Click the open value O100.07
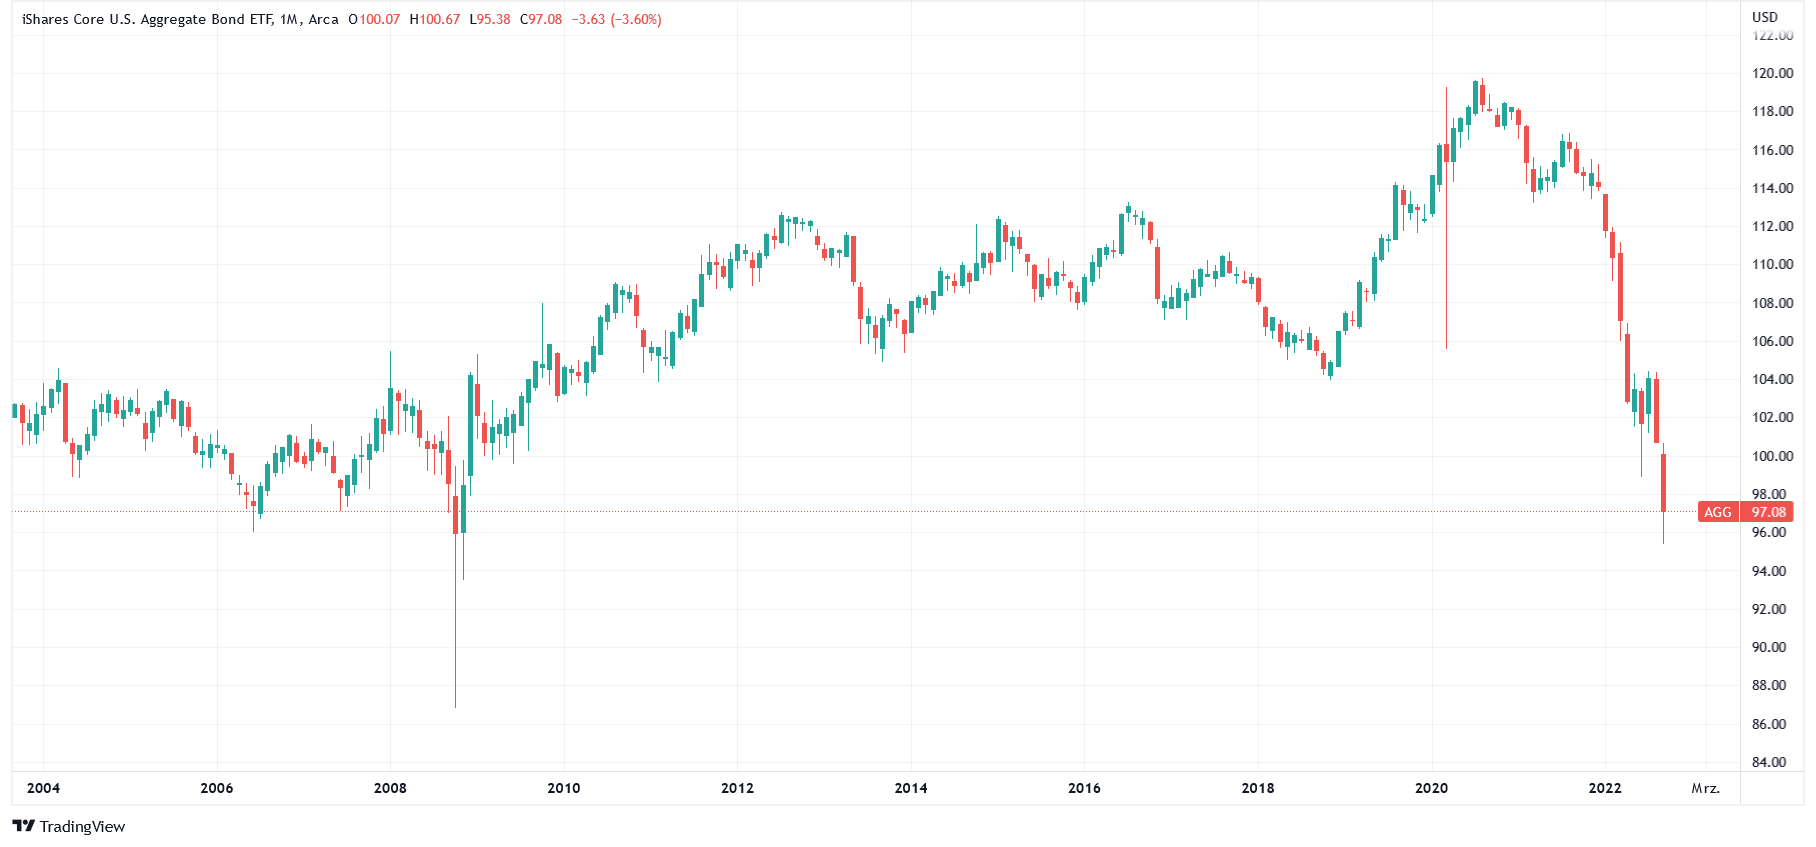 pyautogui.click(x=374, y=19)
